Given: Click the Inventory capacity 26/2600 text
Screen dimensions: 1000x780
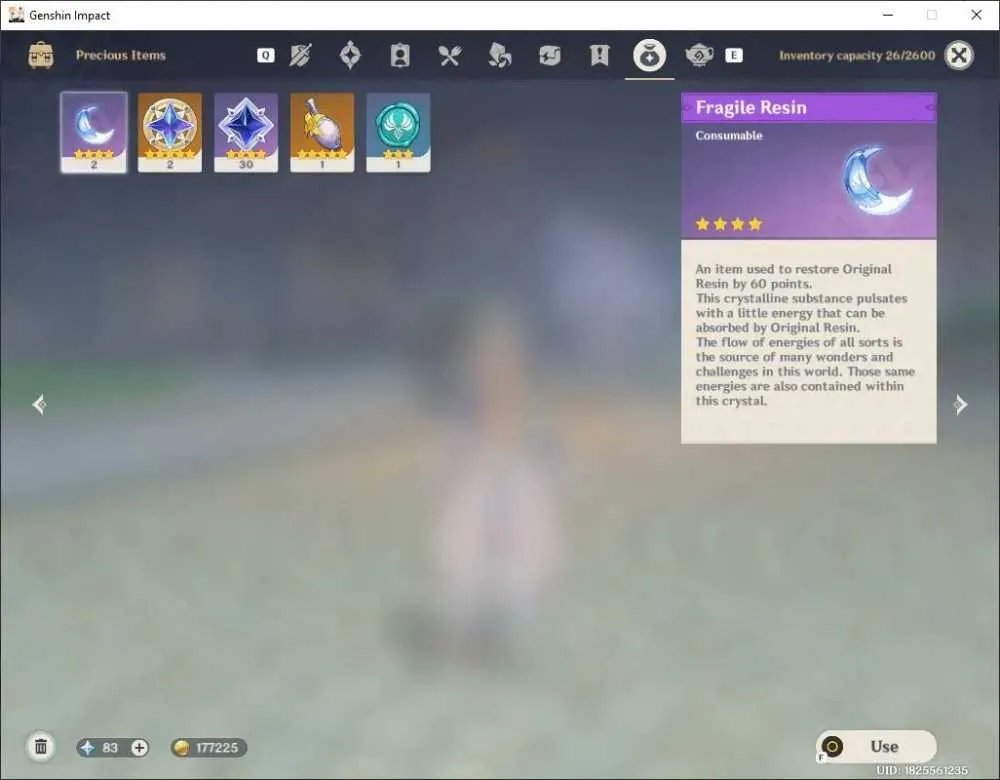Looking at the screenshot, I should [857, 55].
